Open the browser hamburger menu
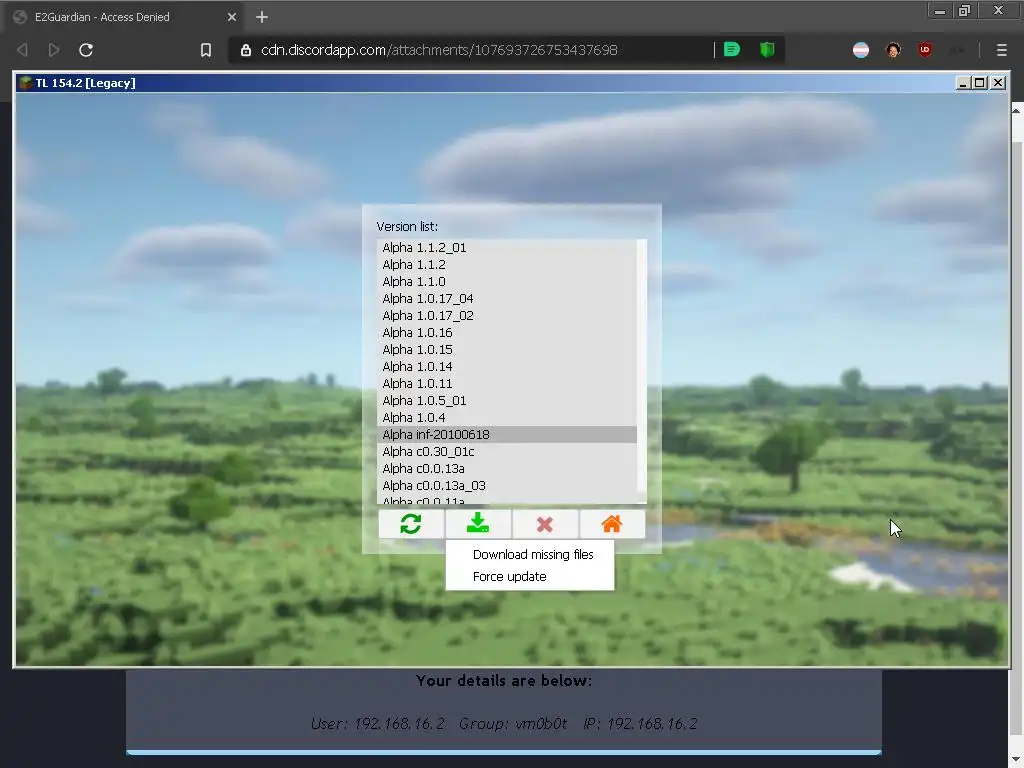 pos(1001,50)
